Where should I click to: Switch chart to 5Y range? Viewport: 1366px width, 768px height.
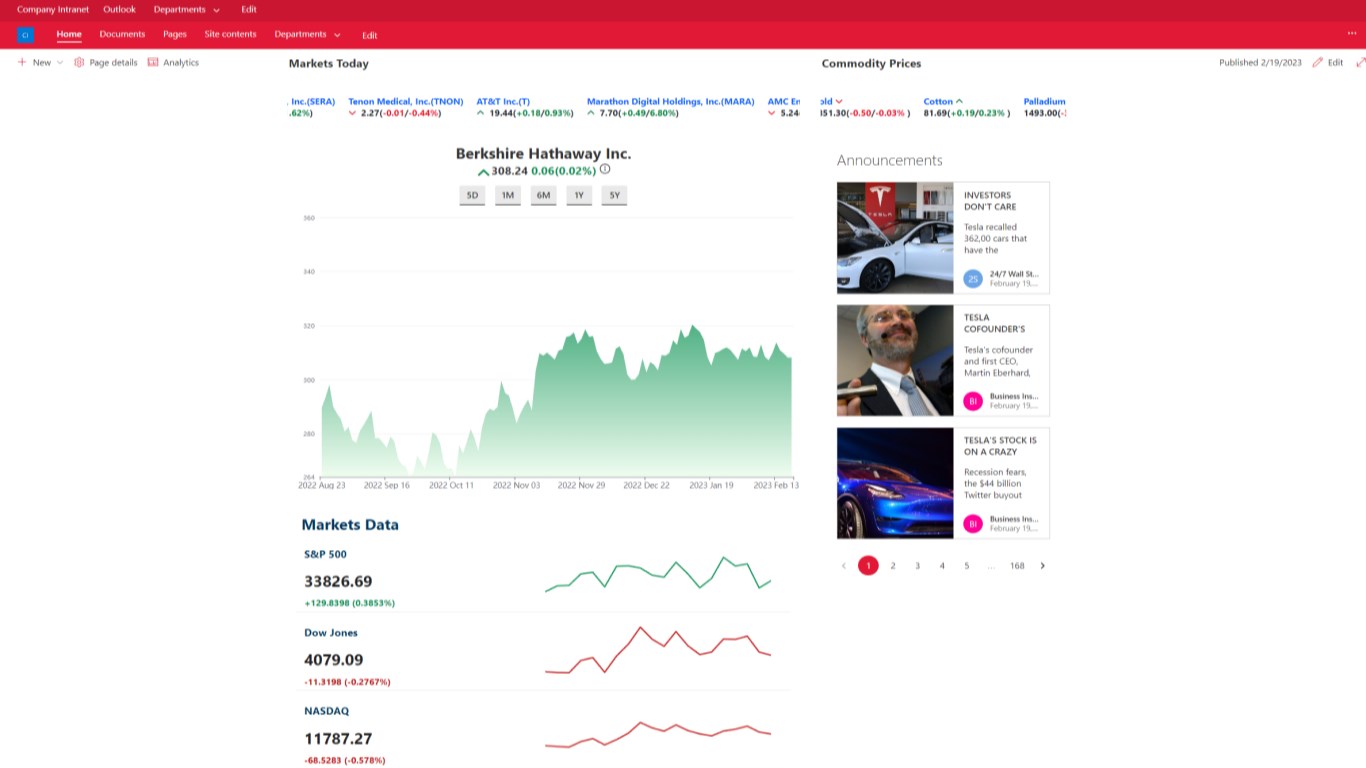[x=614, y=195]
